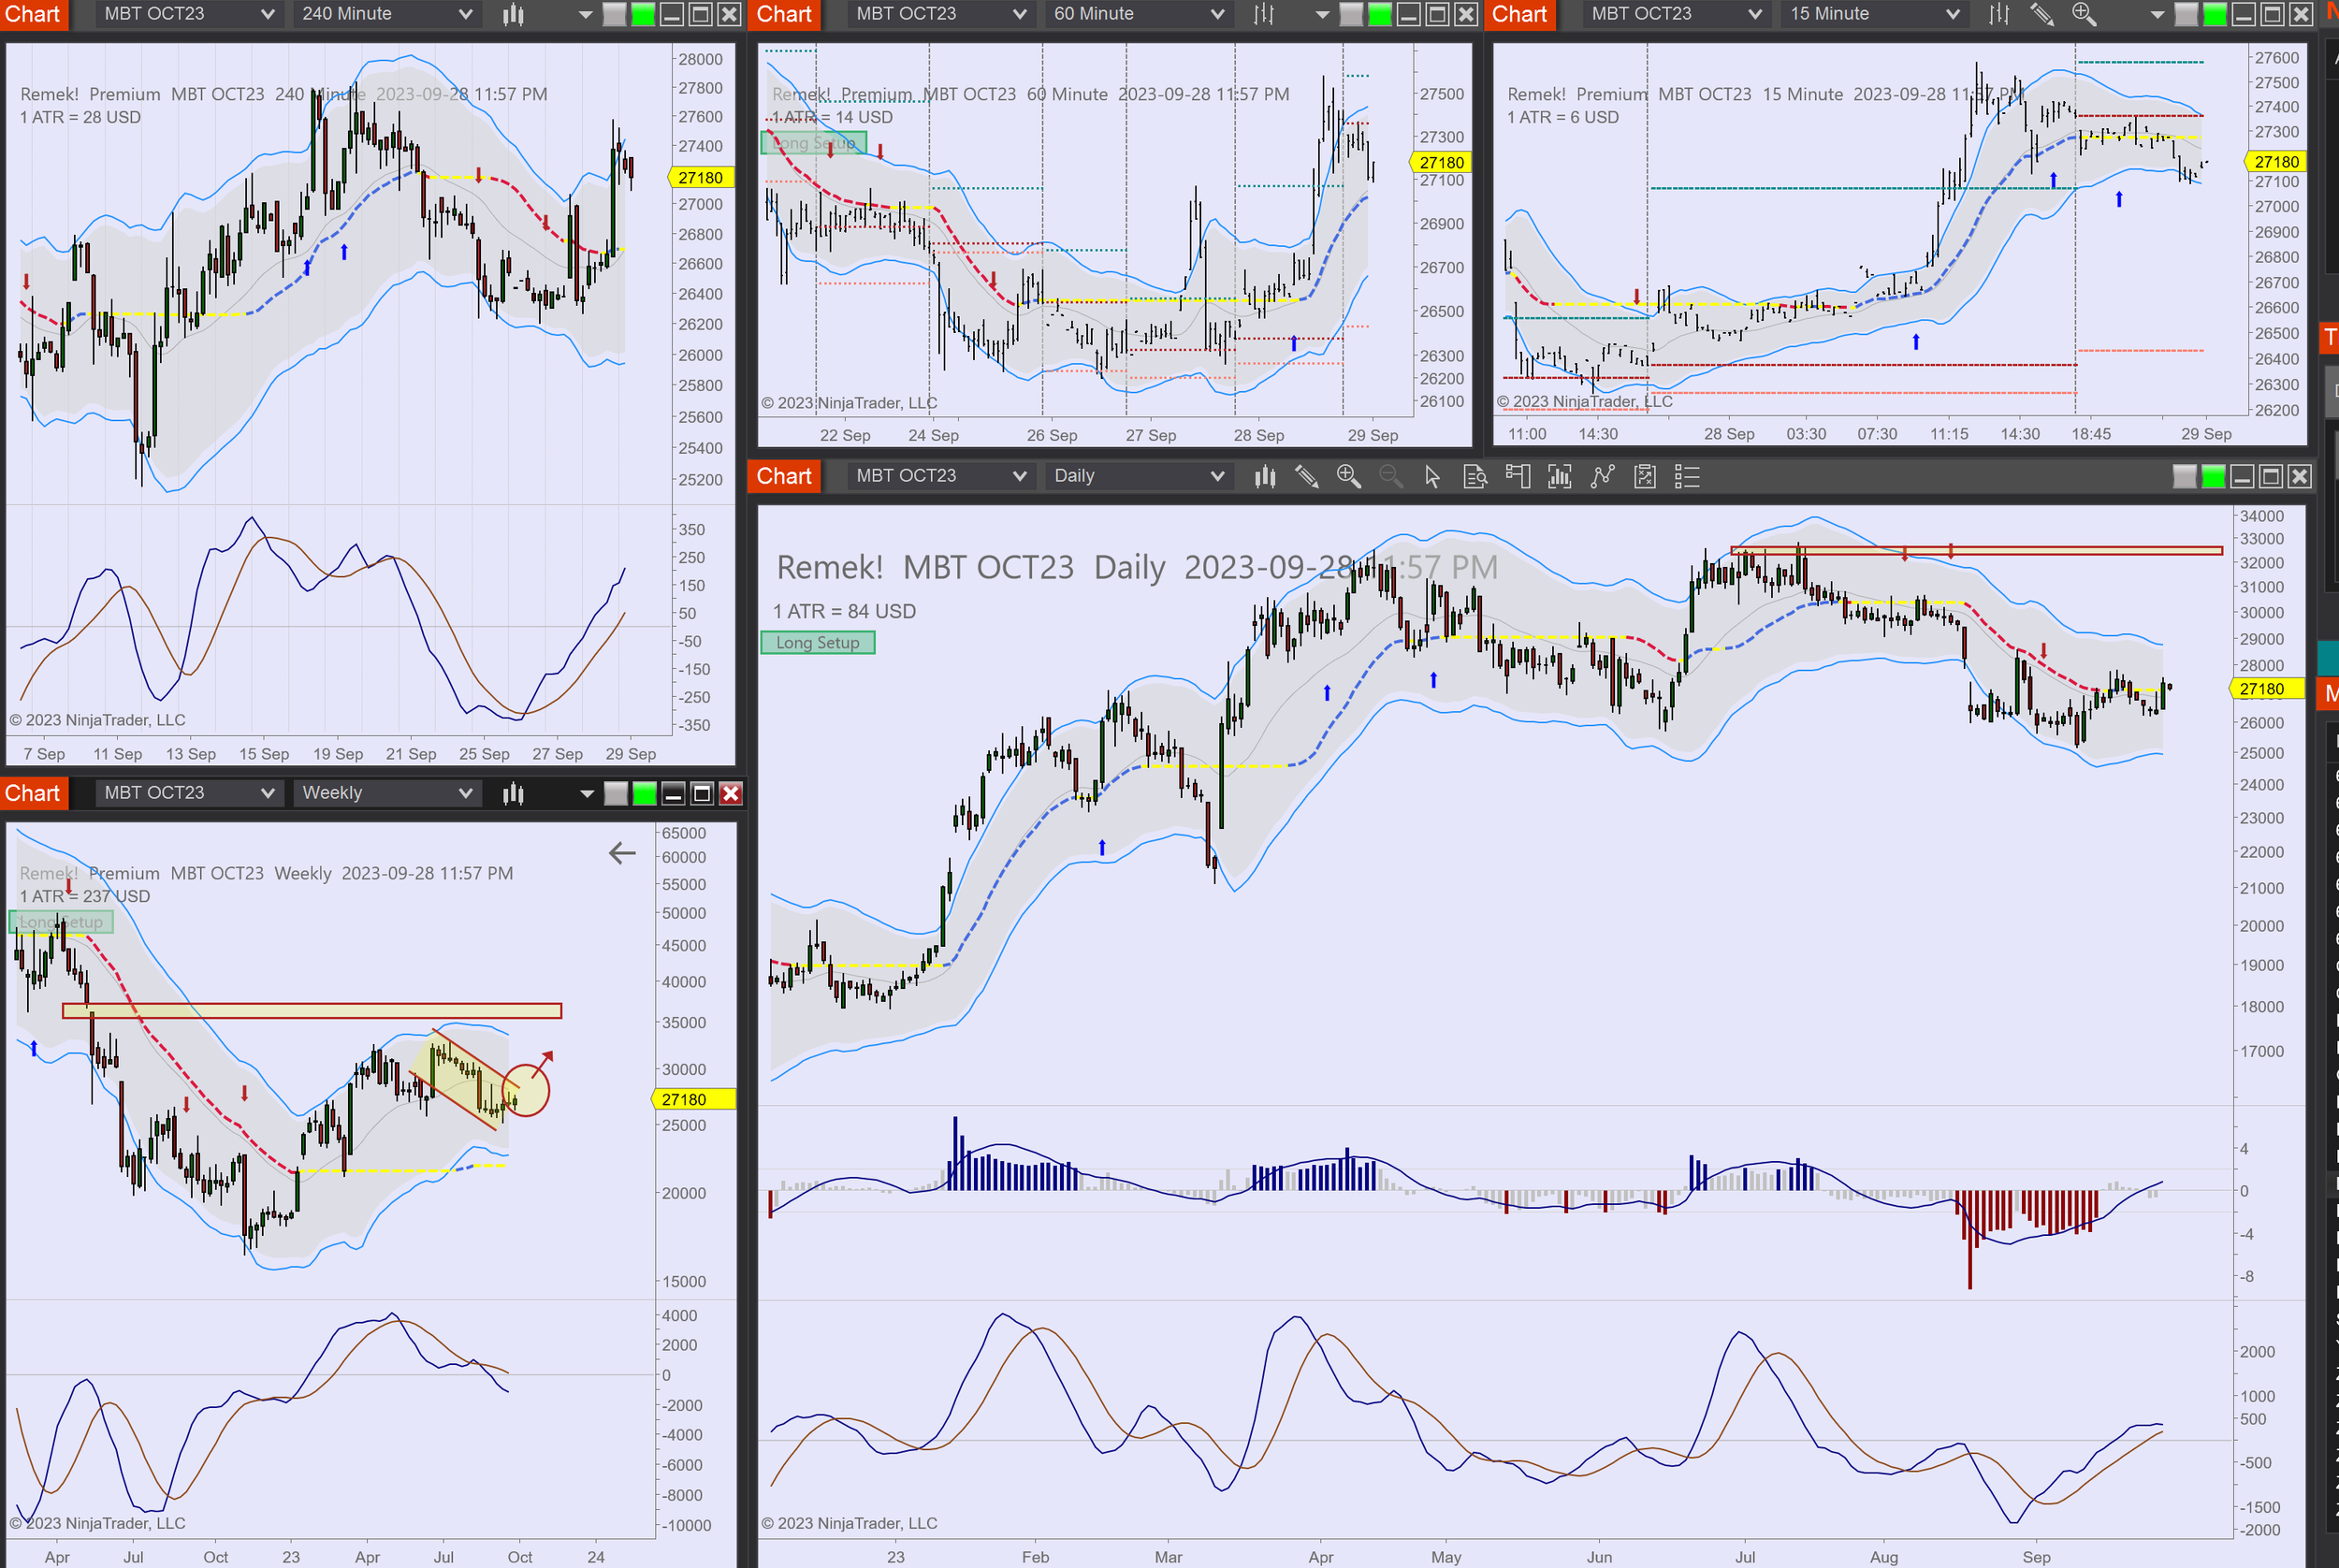This screenshot has height=1568, width=2339.
Task: Click bar style icon in 15 Minute chart toolbar
Action: coord(1999,14)
